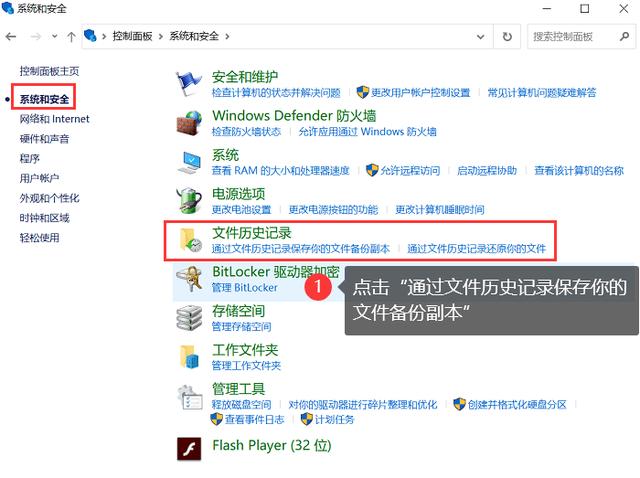Open 网络和 Internet category in sidebar
The width and height of the screenshot is (640, 478).
(54, 119)
